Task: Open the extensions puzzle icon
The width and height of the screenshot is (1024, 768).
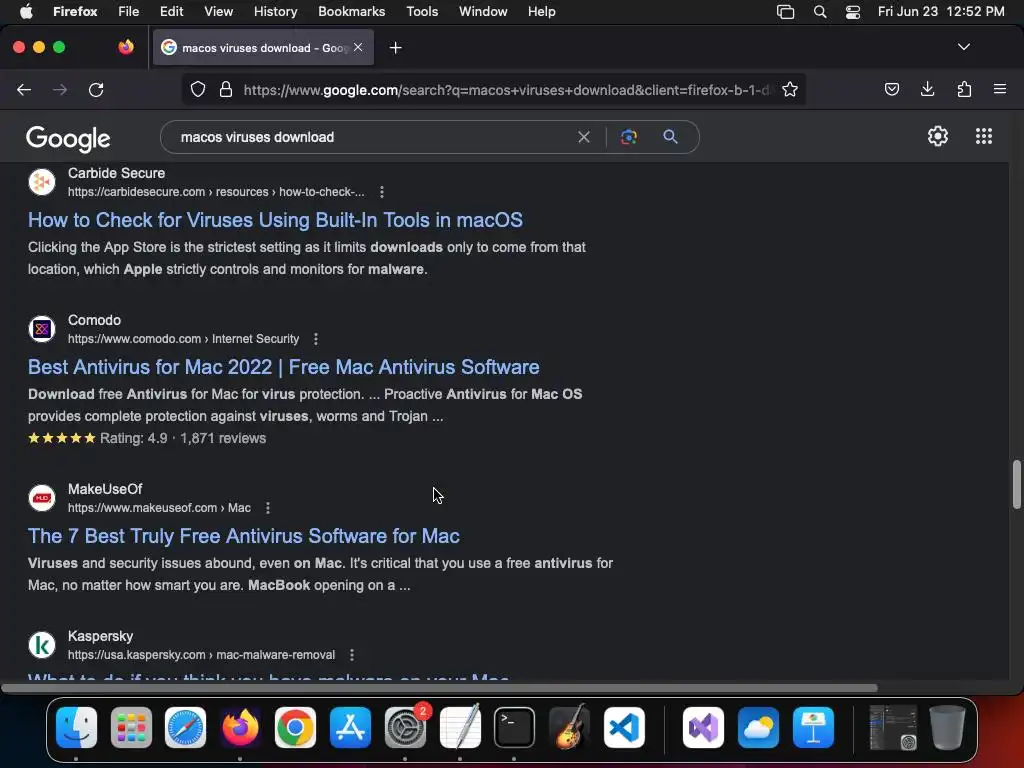Action: [964, 89]
